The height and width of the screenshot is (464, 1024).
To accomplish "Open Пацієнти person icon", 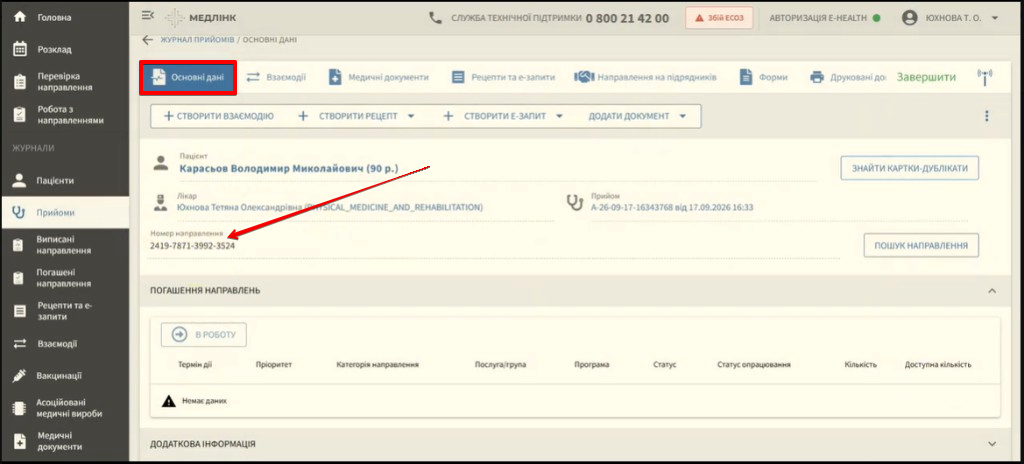I will point(20,180).
